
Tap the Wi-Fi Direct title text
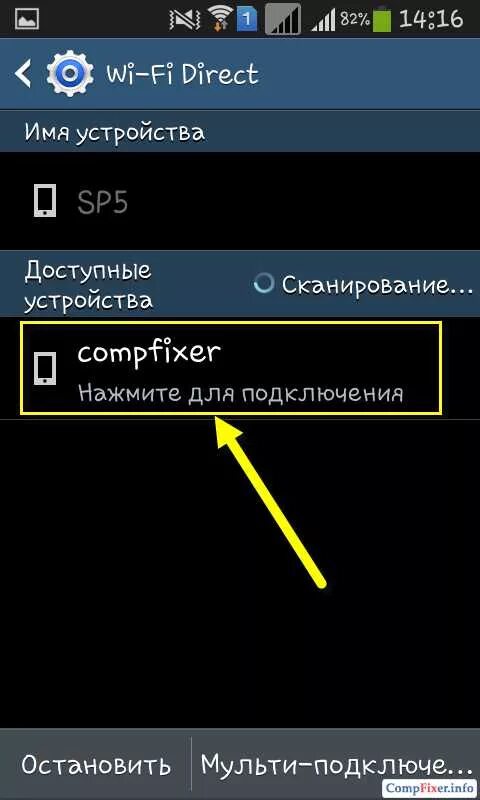click(x=182, y=74)
